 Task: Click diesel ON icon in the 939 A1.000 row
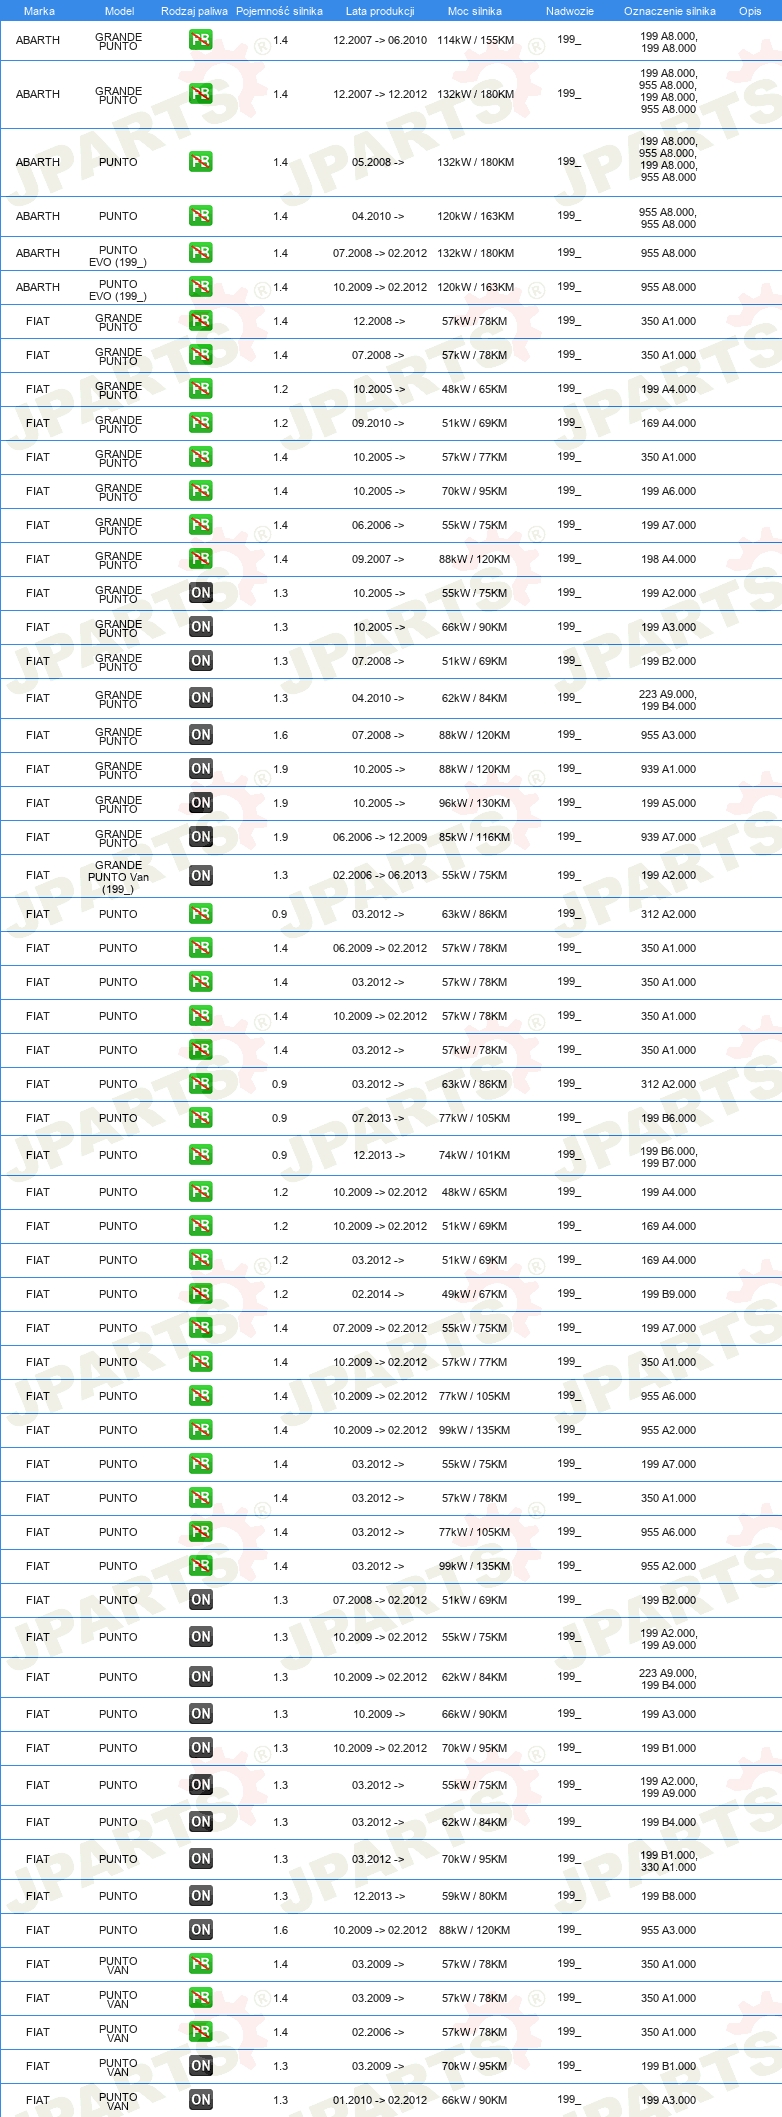click(200, 769)
